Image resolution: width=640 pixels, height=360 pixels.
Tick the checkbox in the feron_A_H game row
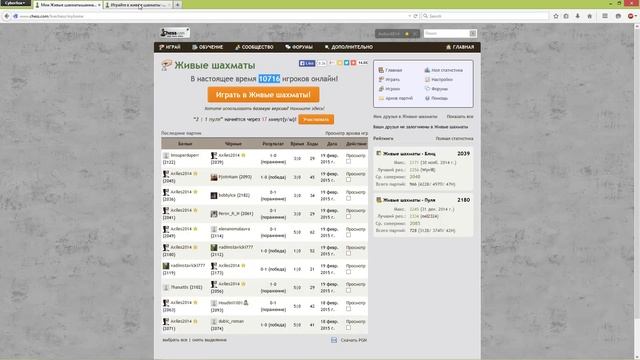348,217
